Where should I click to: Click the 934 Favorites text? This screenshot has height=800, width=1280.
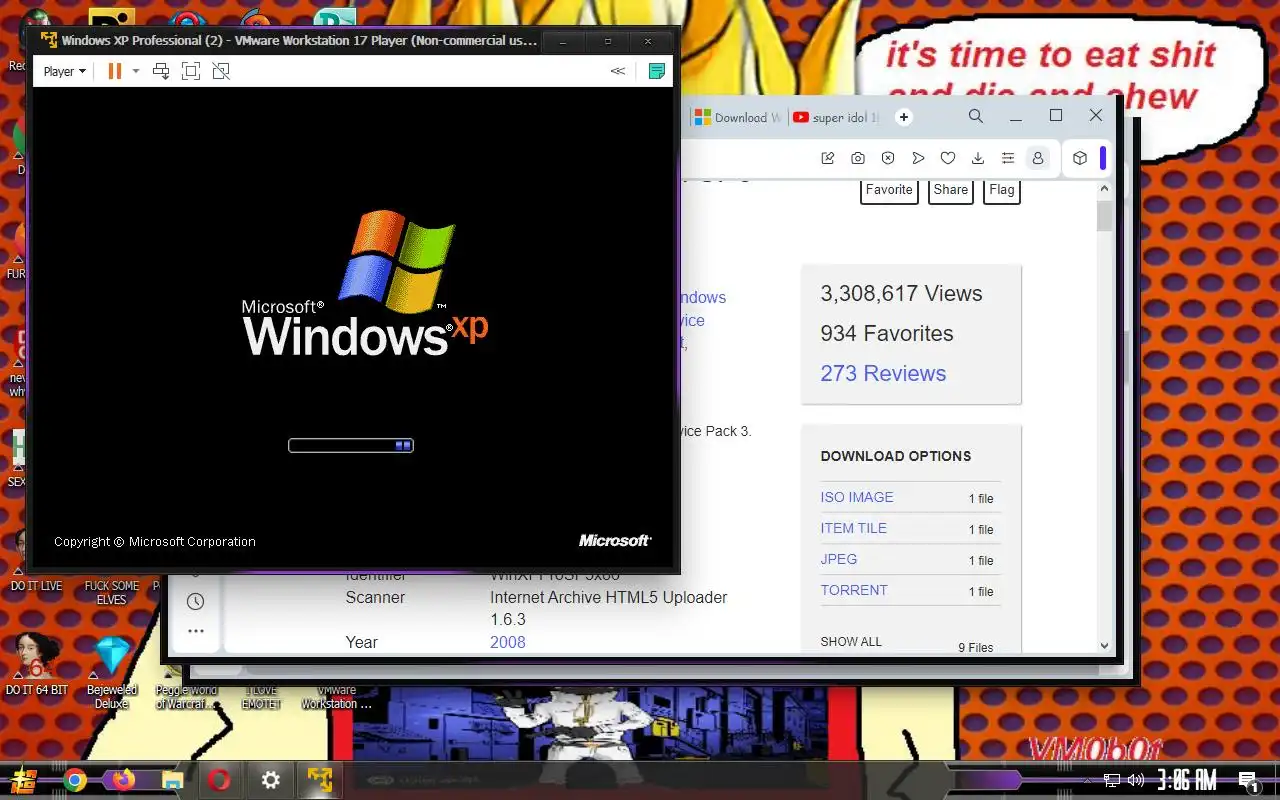(x=887, y=333)
